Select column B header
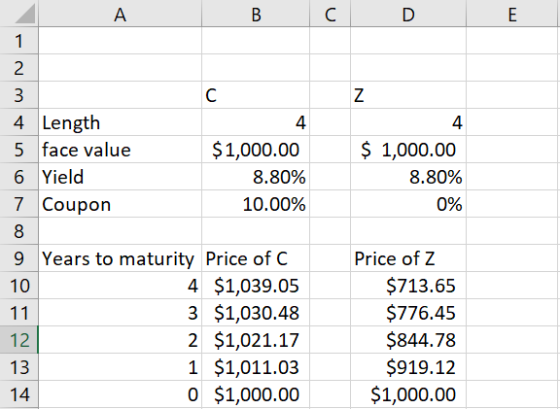This screenshot has width=560, height=409. (255, 13)
